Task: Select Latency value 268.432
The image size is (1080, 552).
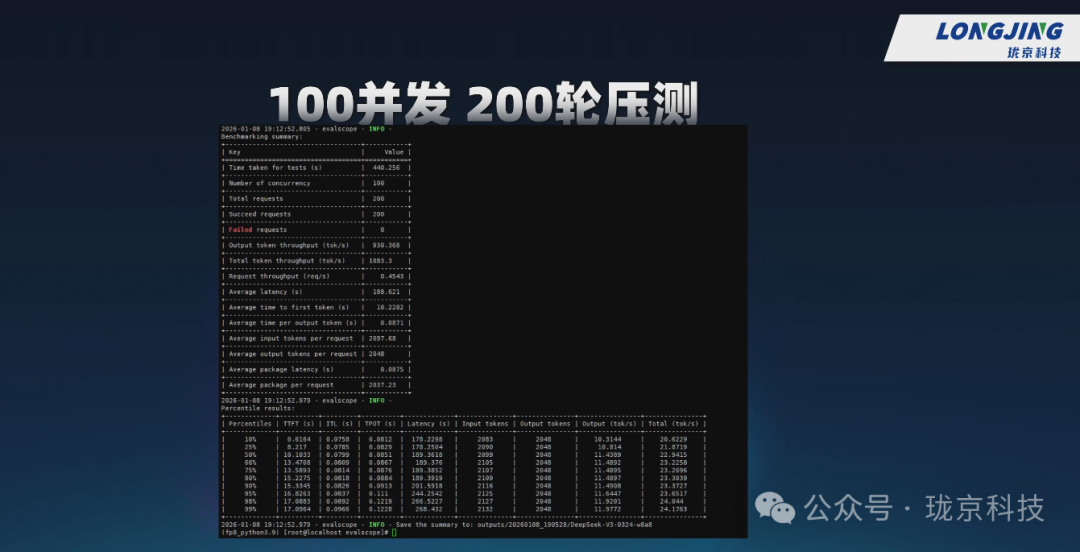Action: pos(429,509)
